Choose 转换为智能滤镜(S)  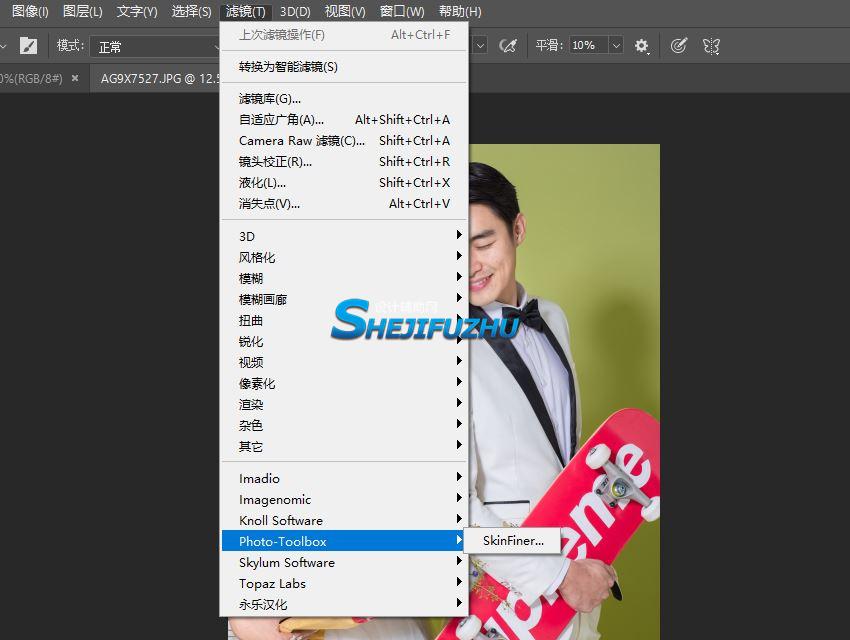pyautogui.click(x=344, y=67)
